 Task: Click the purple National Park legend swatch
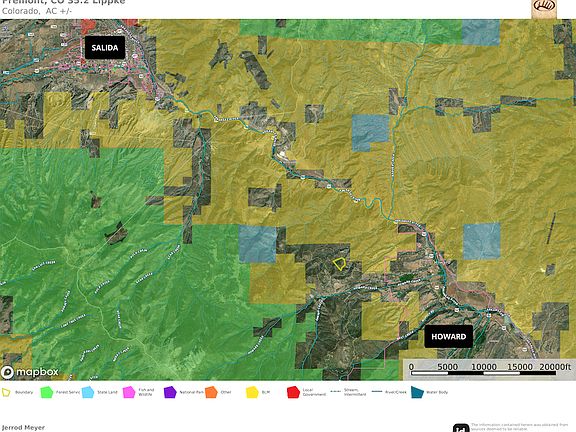point(170,392)
